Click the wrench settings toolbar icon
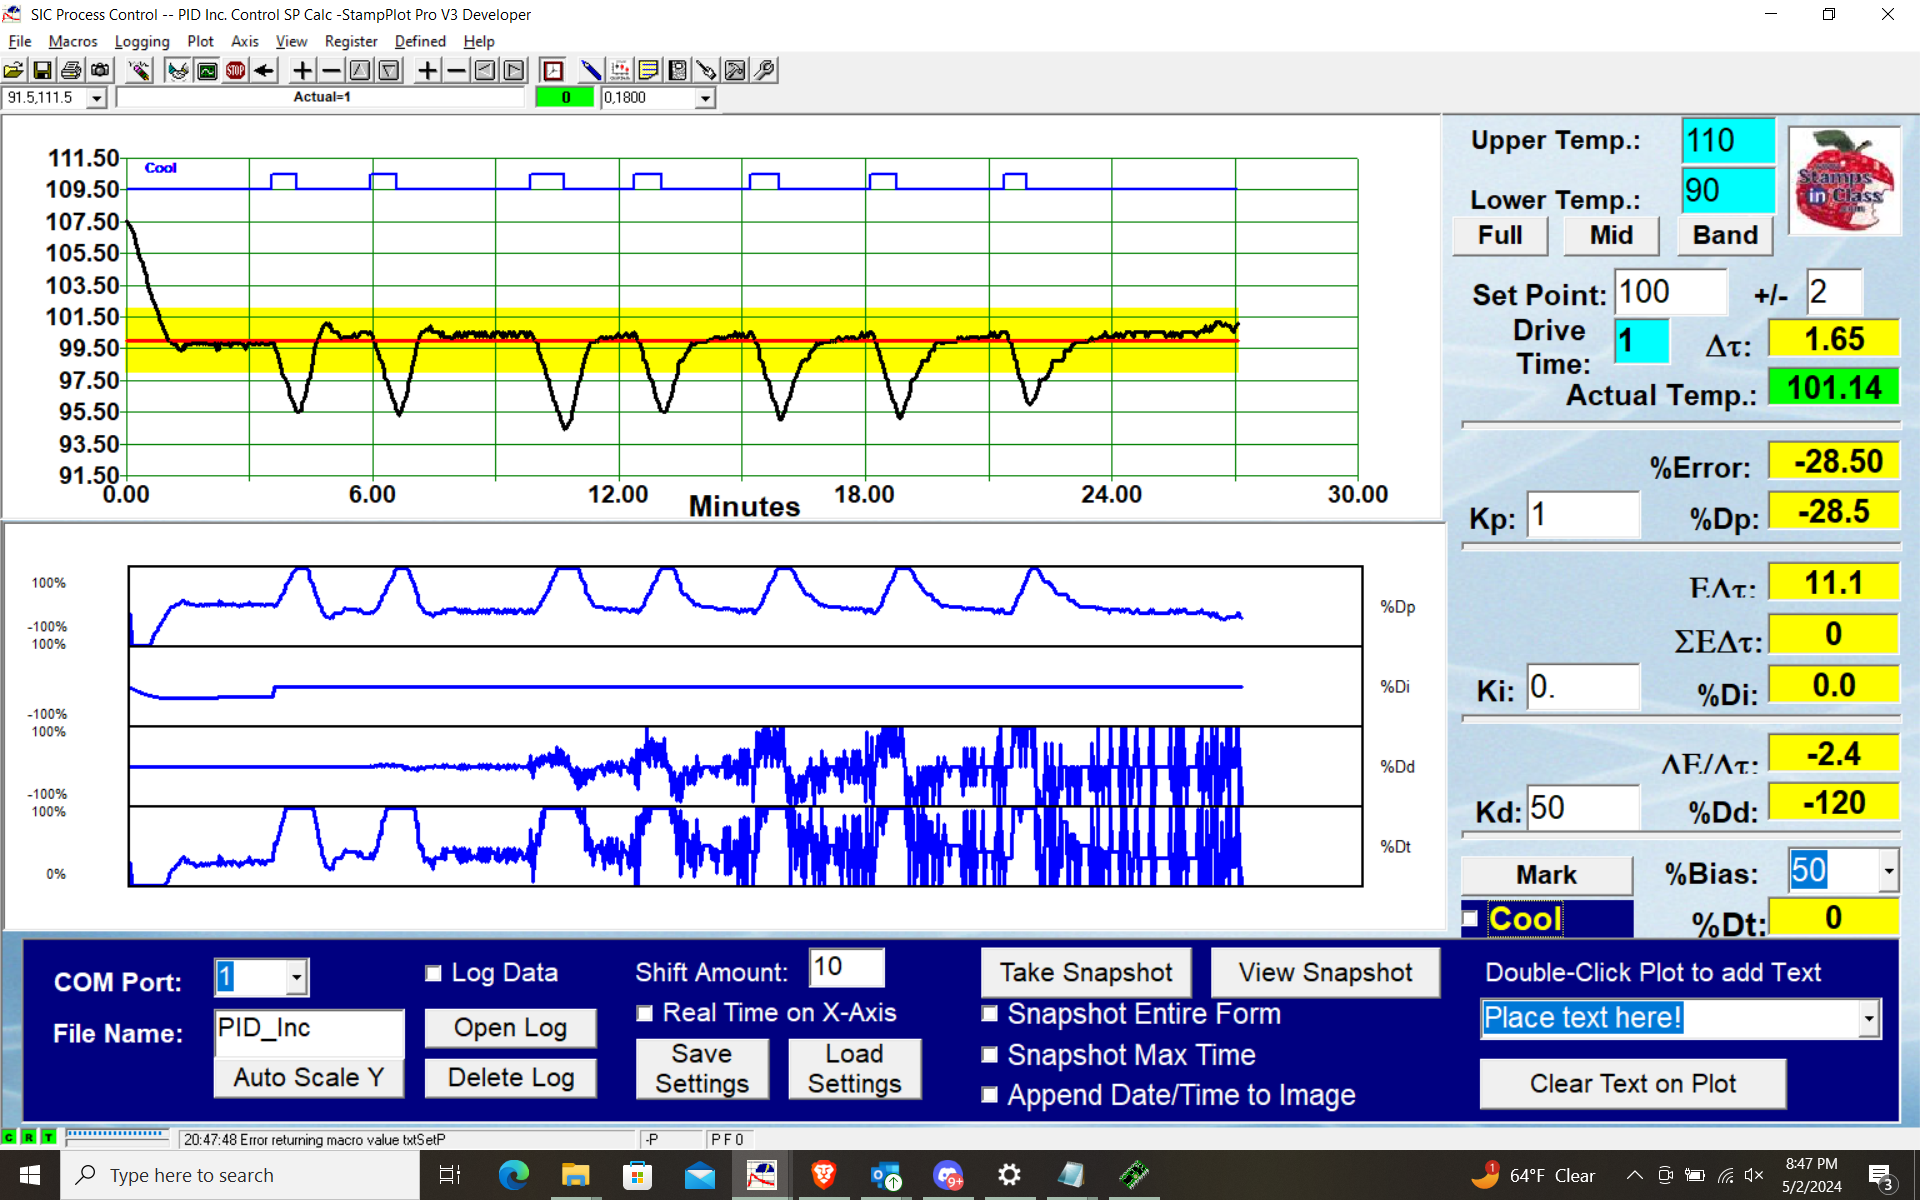 point(764,70)
